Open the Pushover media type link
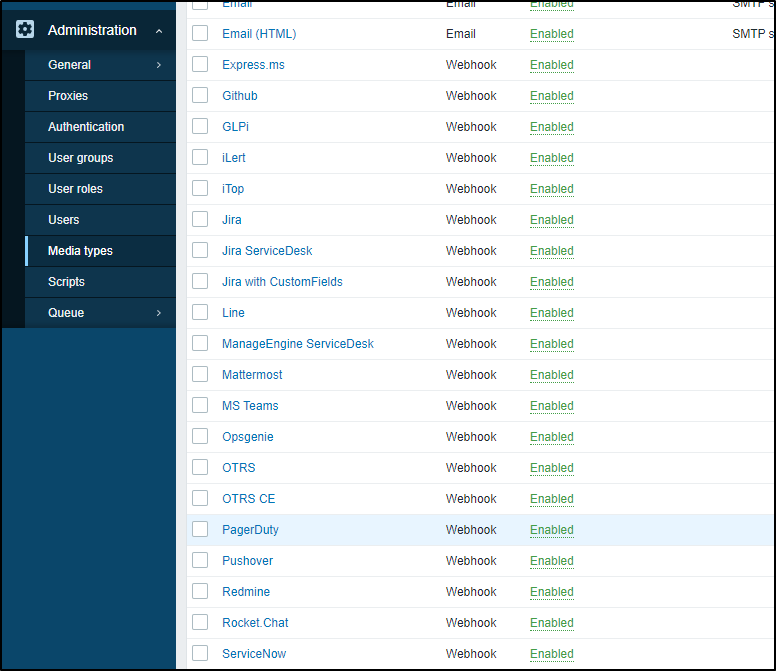The image size is (776, 671). pos(247,561)
